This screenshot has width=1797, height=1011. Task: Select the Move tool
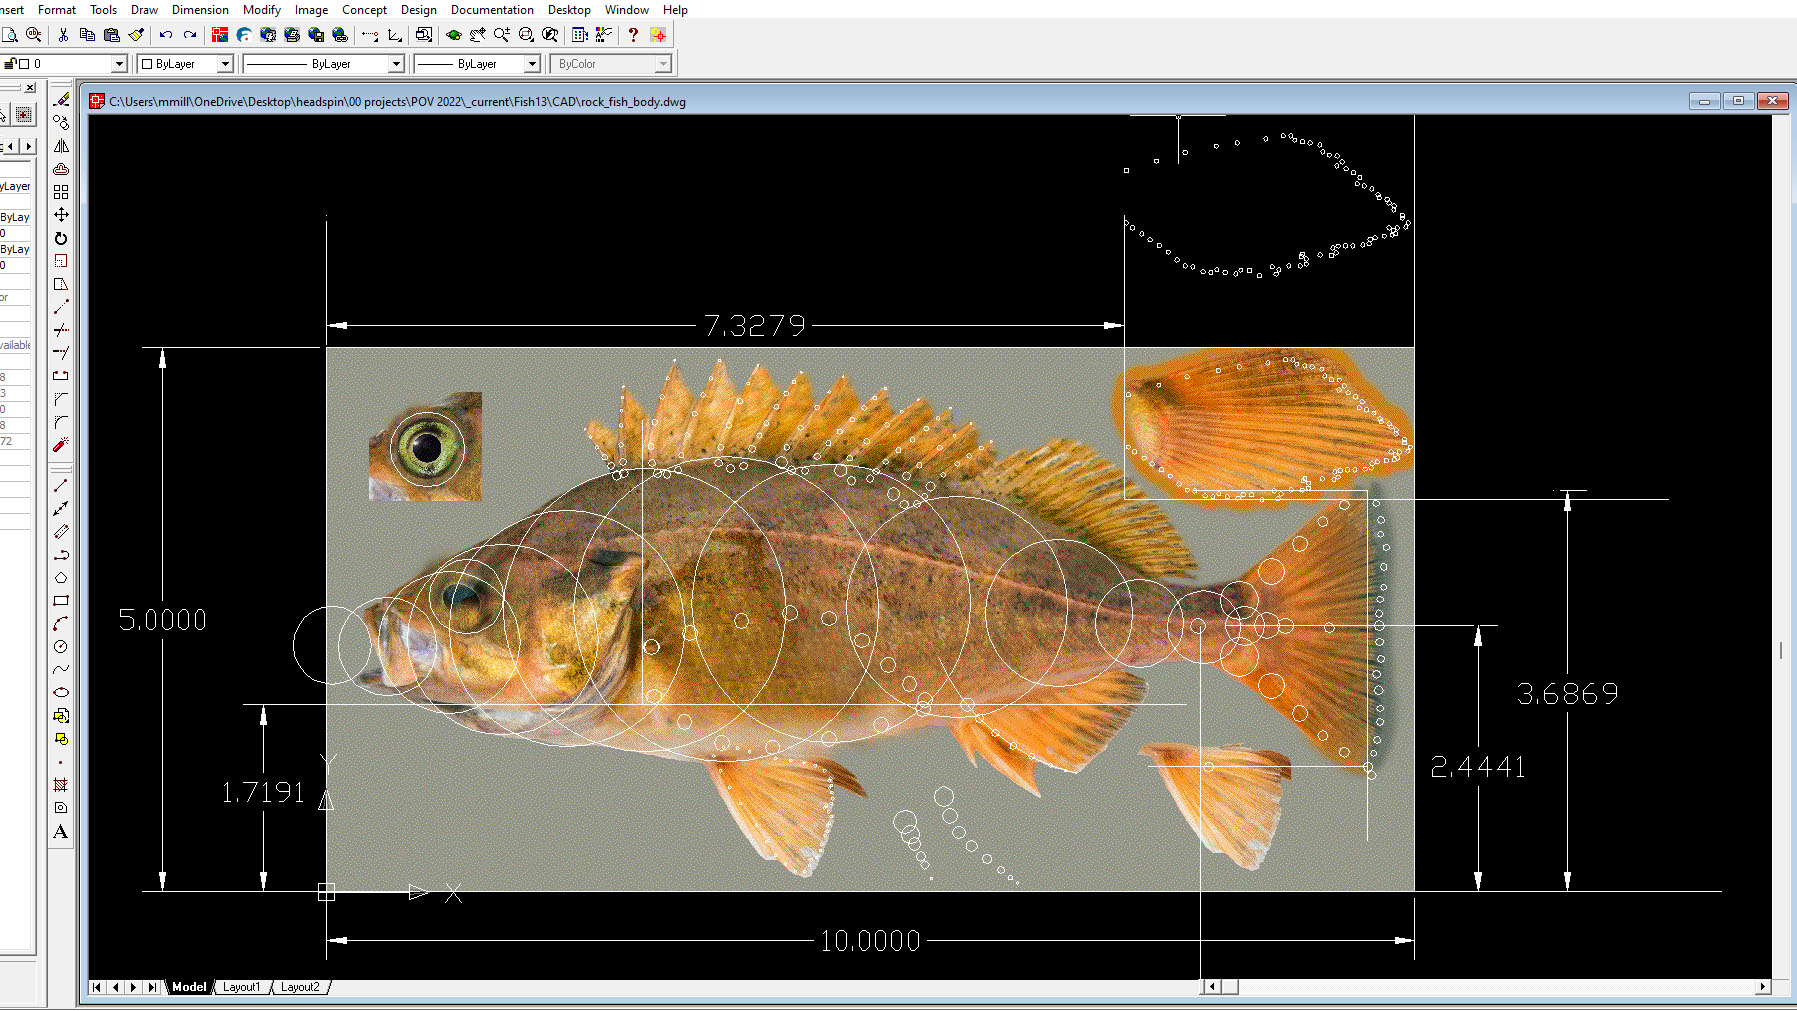click(x=61, y=215)
